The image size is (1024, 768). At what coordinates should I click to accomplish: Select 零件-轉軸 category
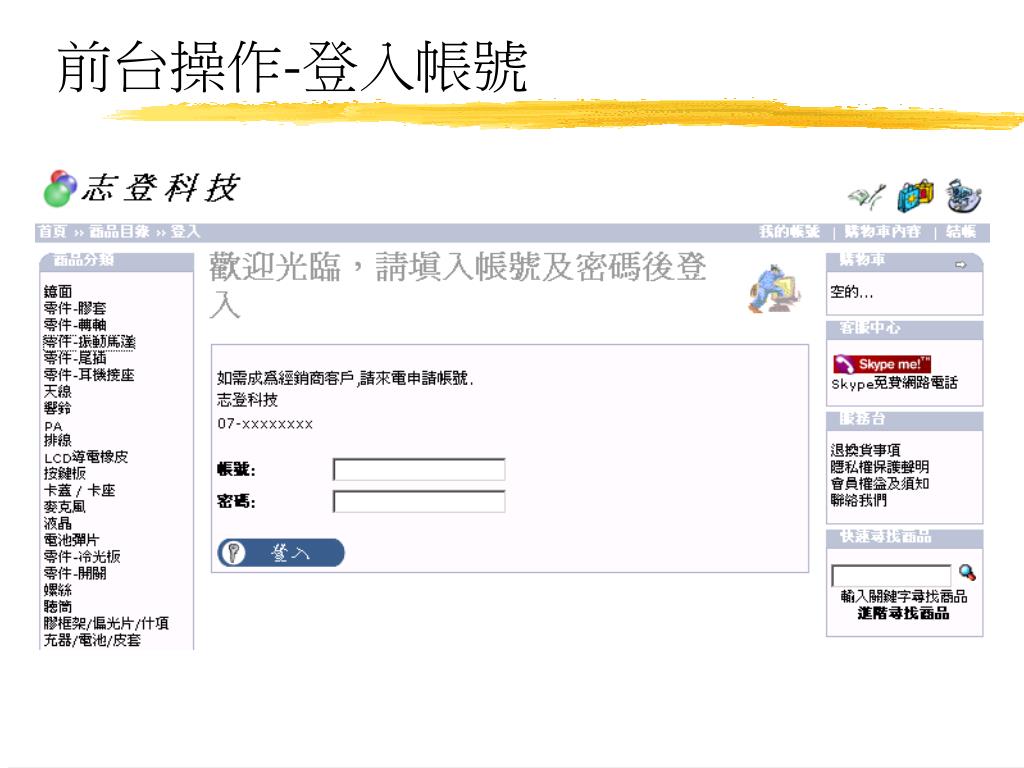click(74, 325)
